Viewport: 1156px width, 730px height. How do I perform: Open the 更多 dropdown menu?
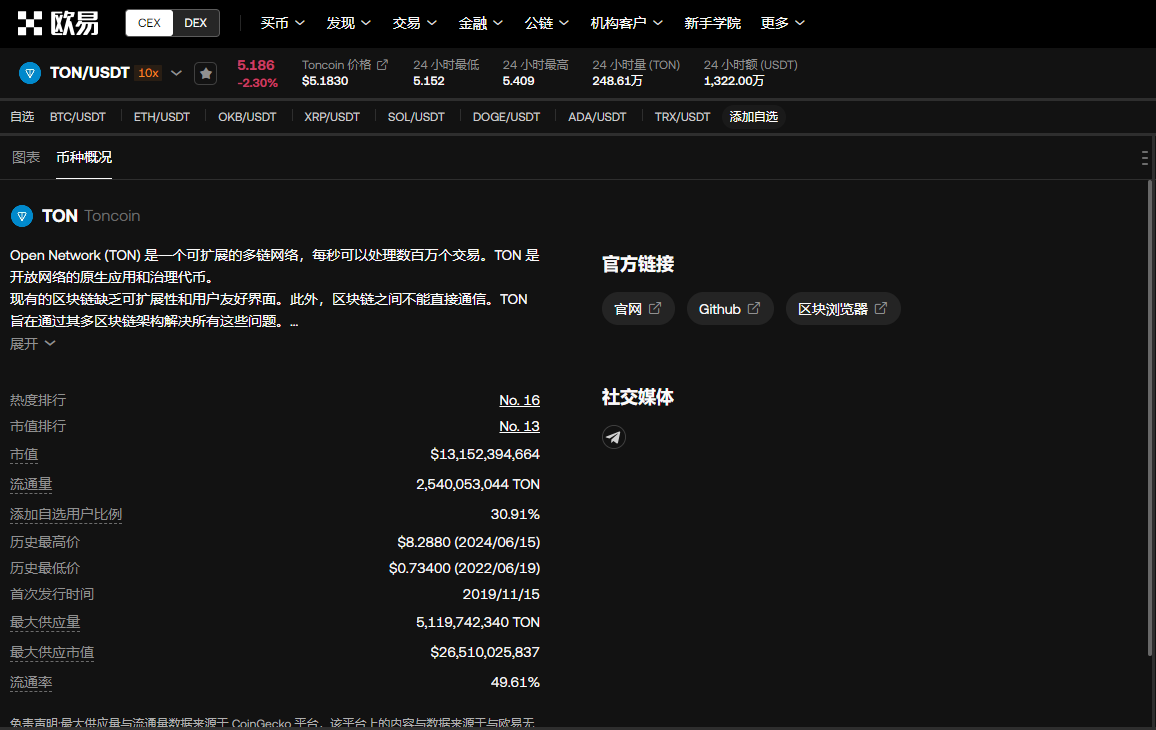click(782, 23)
